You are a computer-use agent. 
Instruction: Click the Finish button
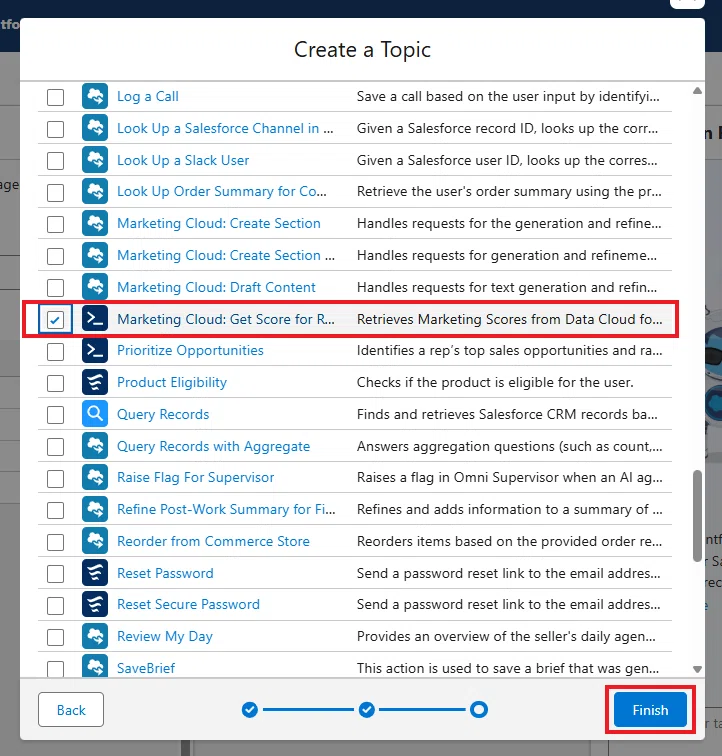tap(650, 710)
